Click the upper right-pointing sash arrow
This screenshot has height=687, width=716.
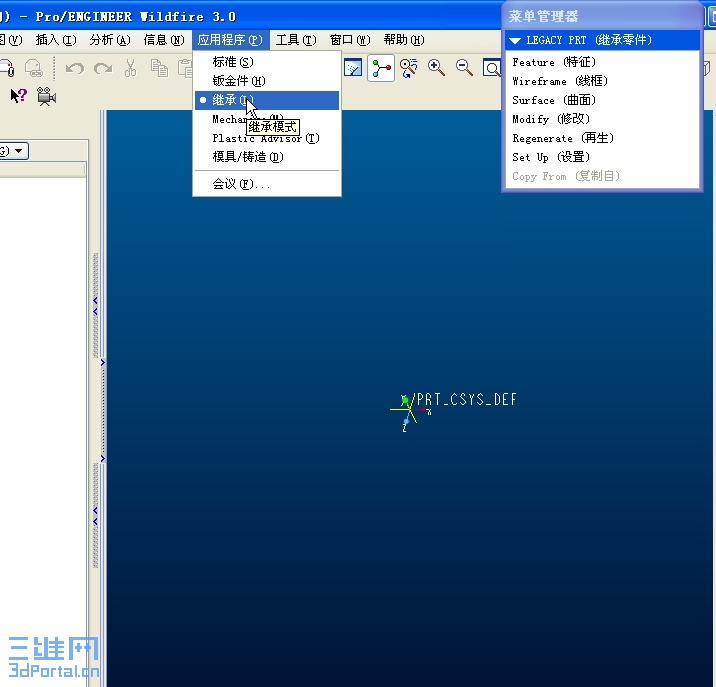(103, 363)
